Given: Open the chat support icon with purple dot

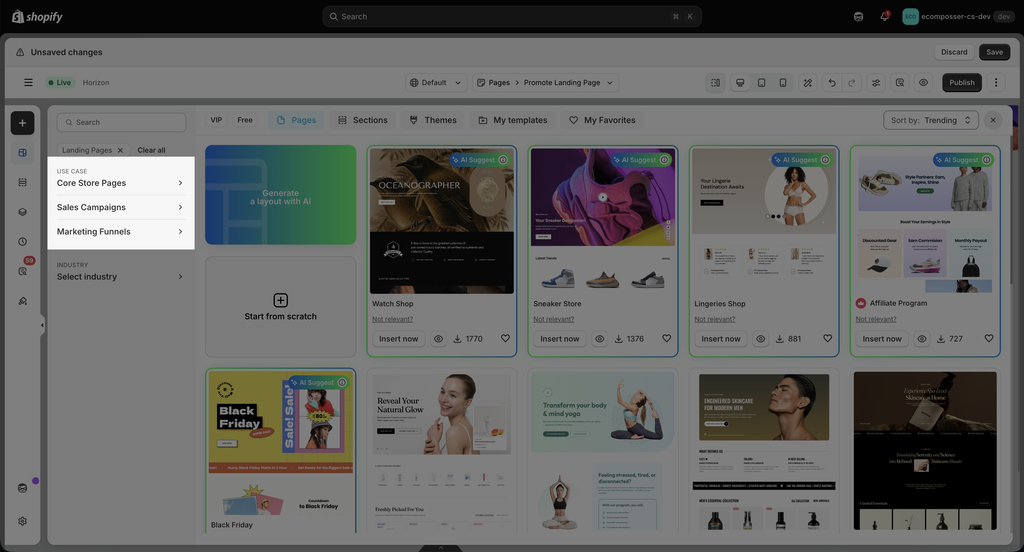Looking at the screenshot, I should point(22,488).
